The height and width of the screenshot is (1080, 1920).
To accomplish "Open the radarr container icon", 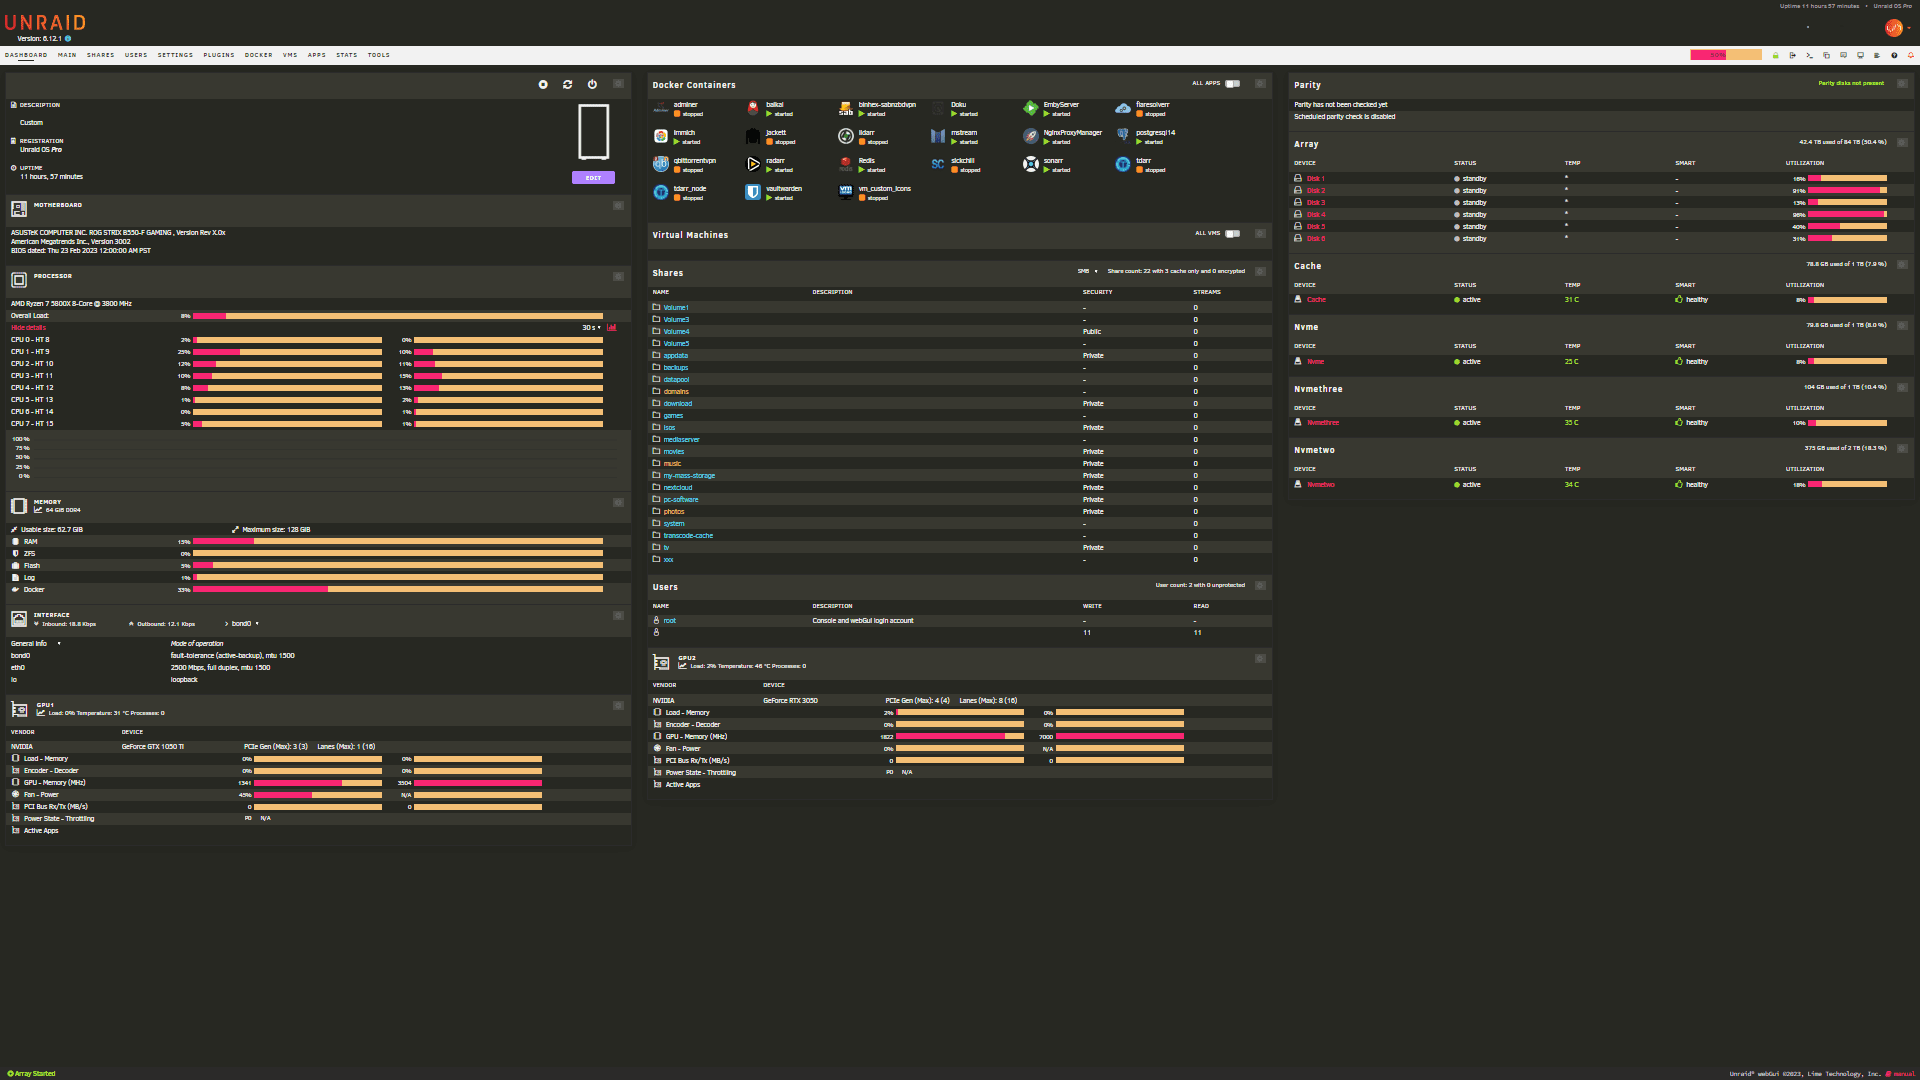I will coord(753,164).
